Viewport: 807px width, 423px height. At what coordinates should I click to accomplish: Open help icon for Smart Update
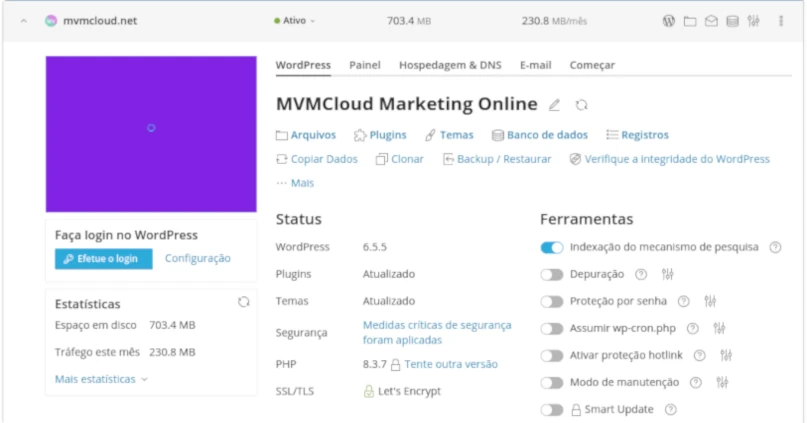671,410
